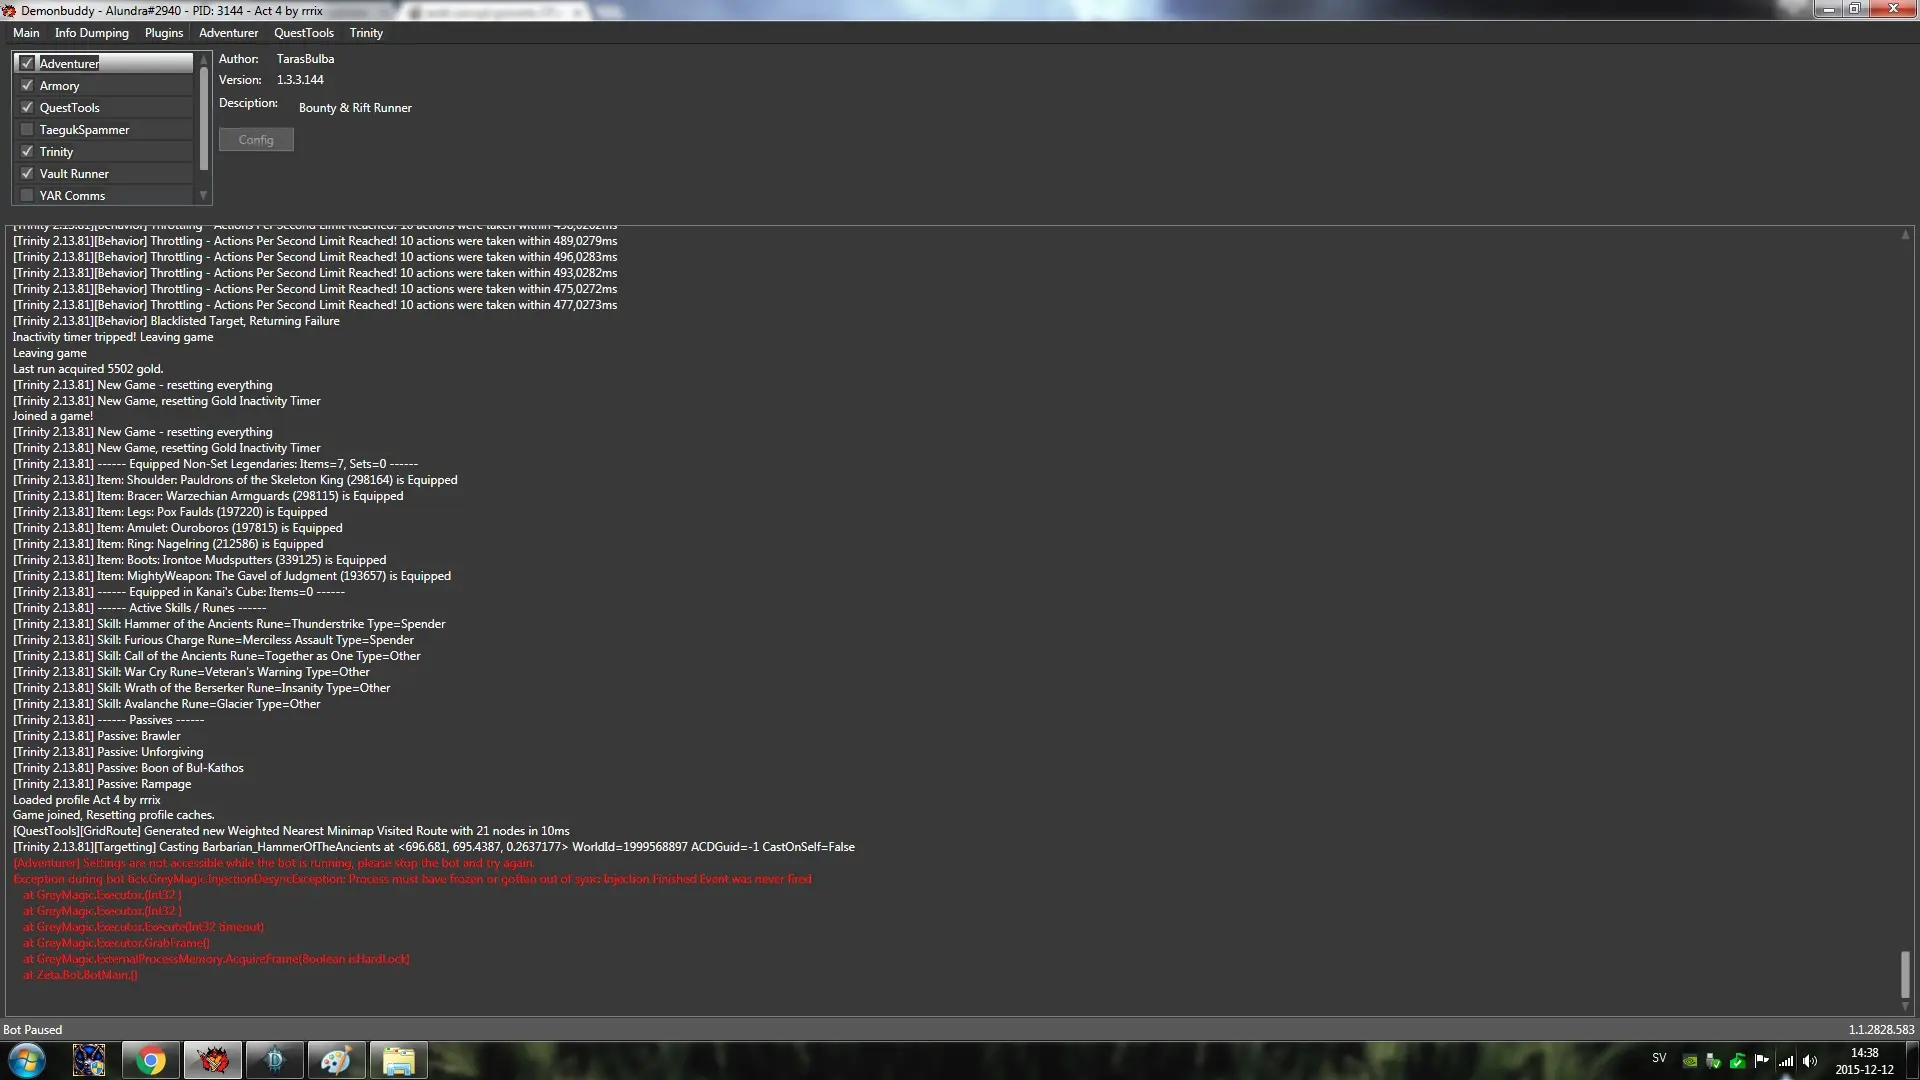Image resolution: width=1920 pixels, height=1080 pixels.
Task: Click the Safely Remove Hardware tray icon
Action: (x=1714, y=1061)
